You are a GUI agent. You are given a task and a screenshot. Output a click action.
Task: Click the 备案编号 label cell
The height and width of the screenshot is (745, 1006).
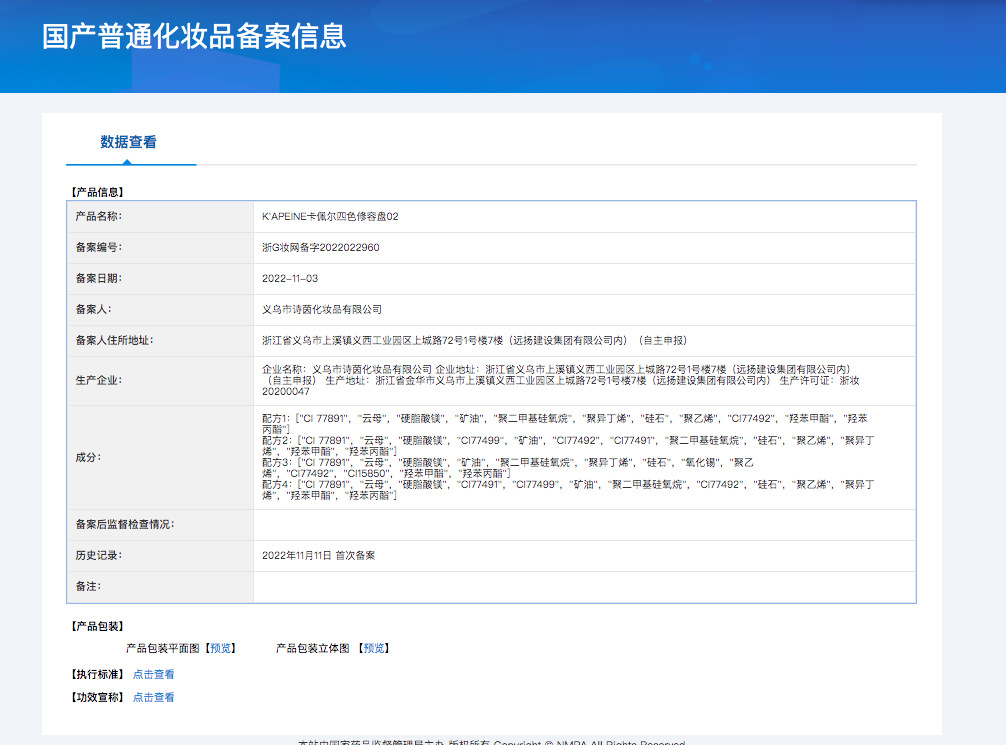160,248
